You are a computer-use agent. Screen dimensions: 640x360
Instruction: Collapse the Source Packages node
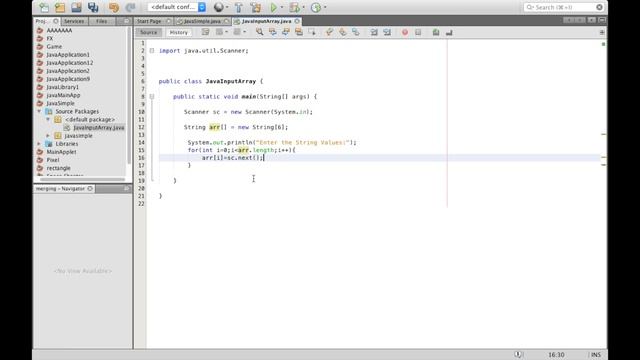(x=40, y=111)
